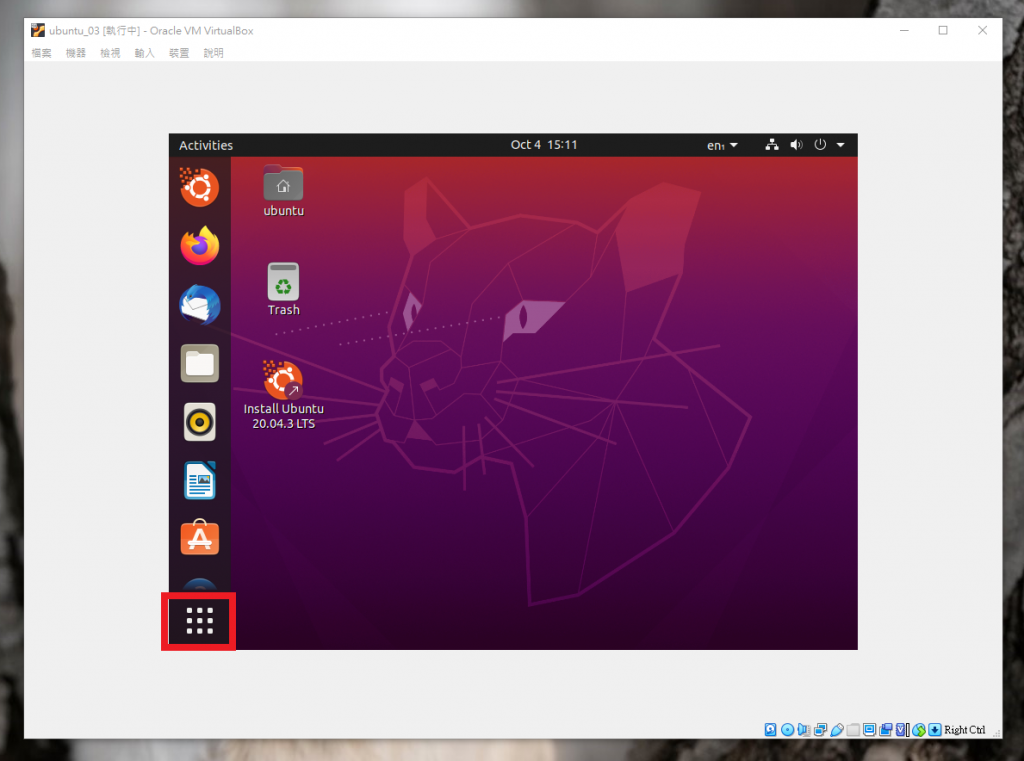Click the keyboard capture arrow status icon

click(935, 730)
